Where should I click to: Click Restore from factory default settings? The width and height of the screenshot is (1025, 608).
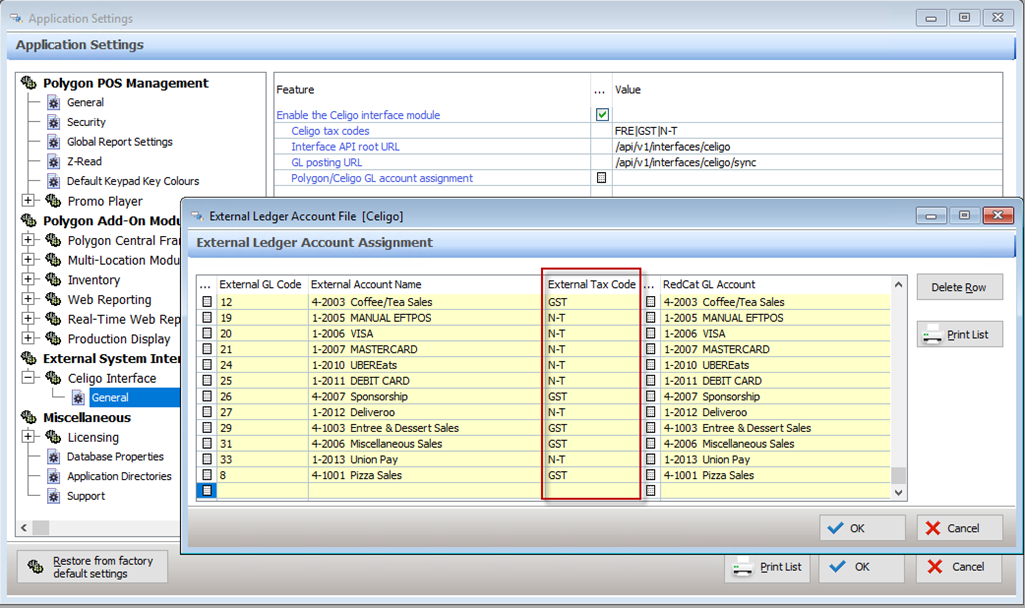click(92, 567)
